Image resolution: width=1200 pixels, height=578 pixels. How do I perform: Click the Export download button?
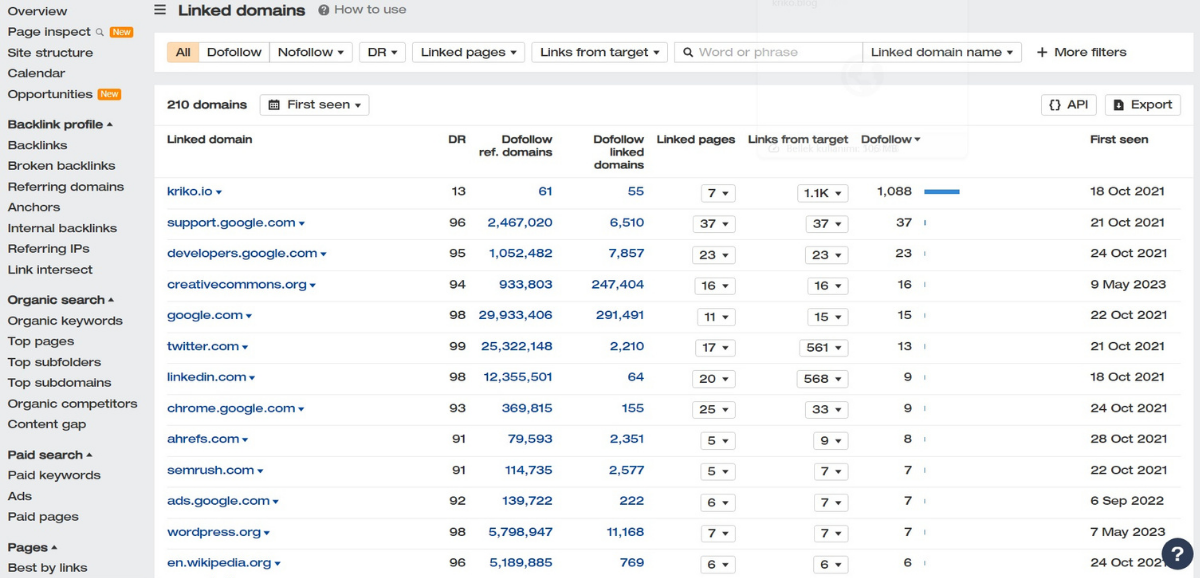click(1141, 105)
